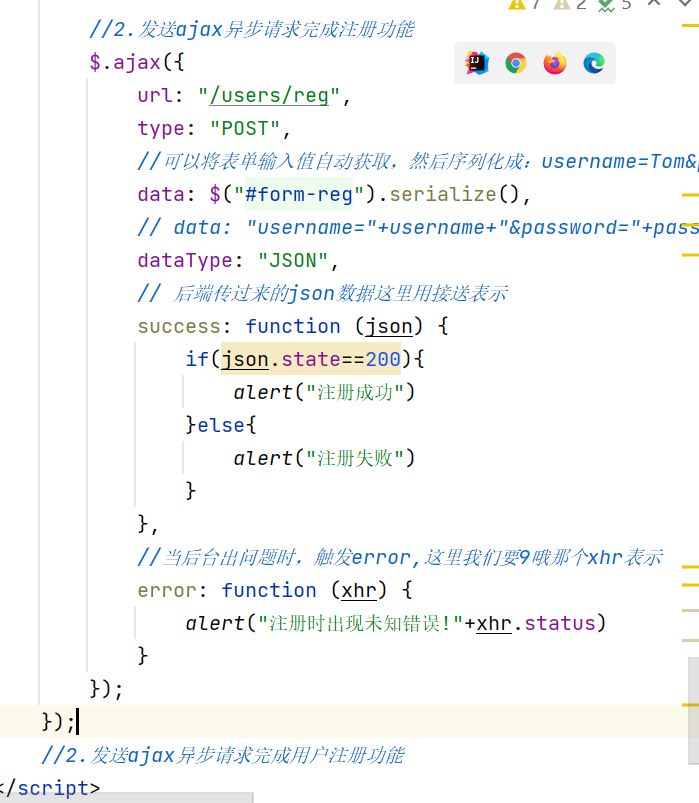This screenshot has height=803, width=699.
Task: Place the caret after the "});" on the highlighted line
Action: pos(76,722)
